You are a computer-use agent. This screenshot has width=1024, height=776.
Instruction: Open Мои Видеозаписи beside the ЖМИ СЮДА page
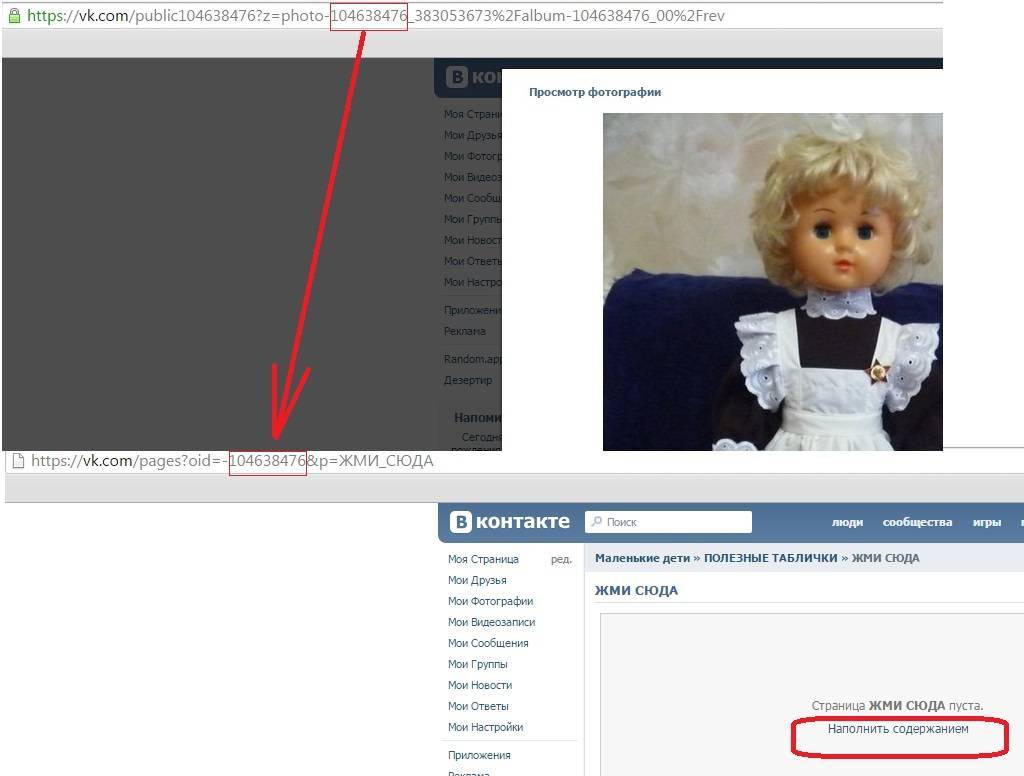click(x=491, y=622)
